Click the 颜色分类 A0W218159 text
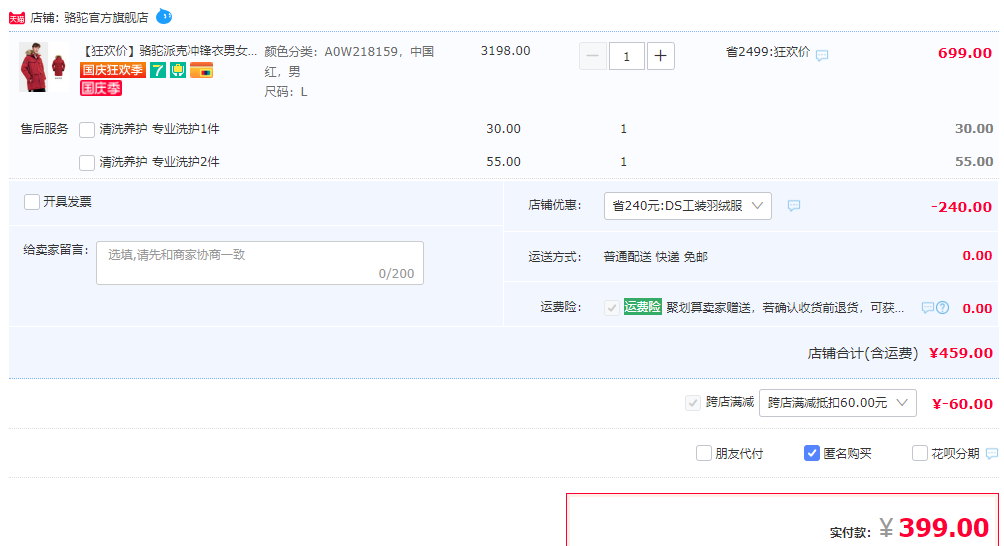The height and width of the screenshot is (546, 1004). [349, 61]
